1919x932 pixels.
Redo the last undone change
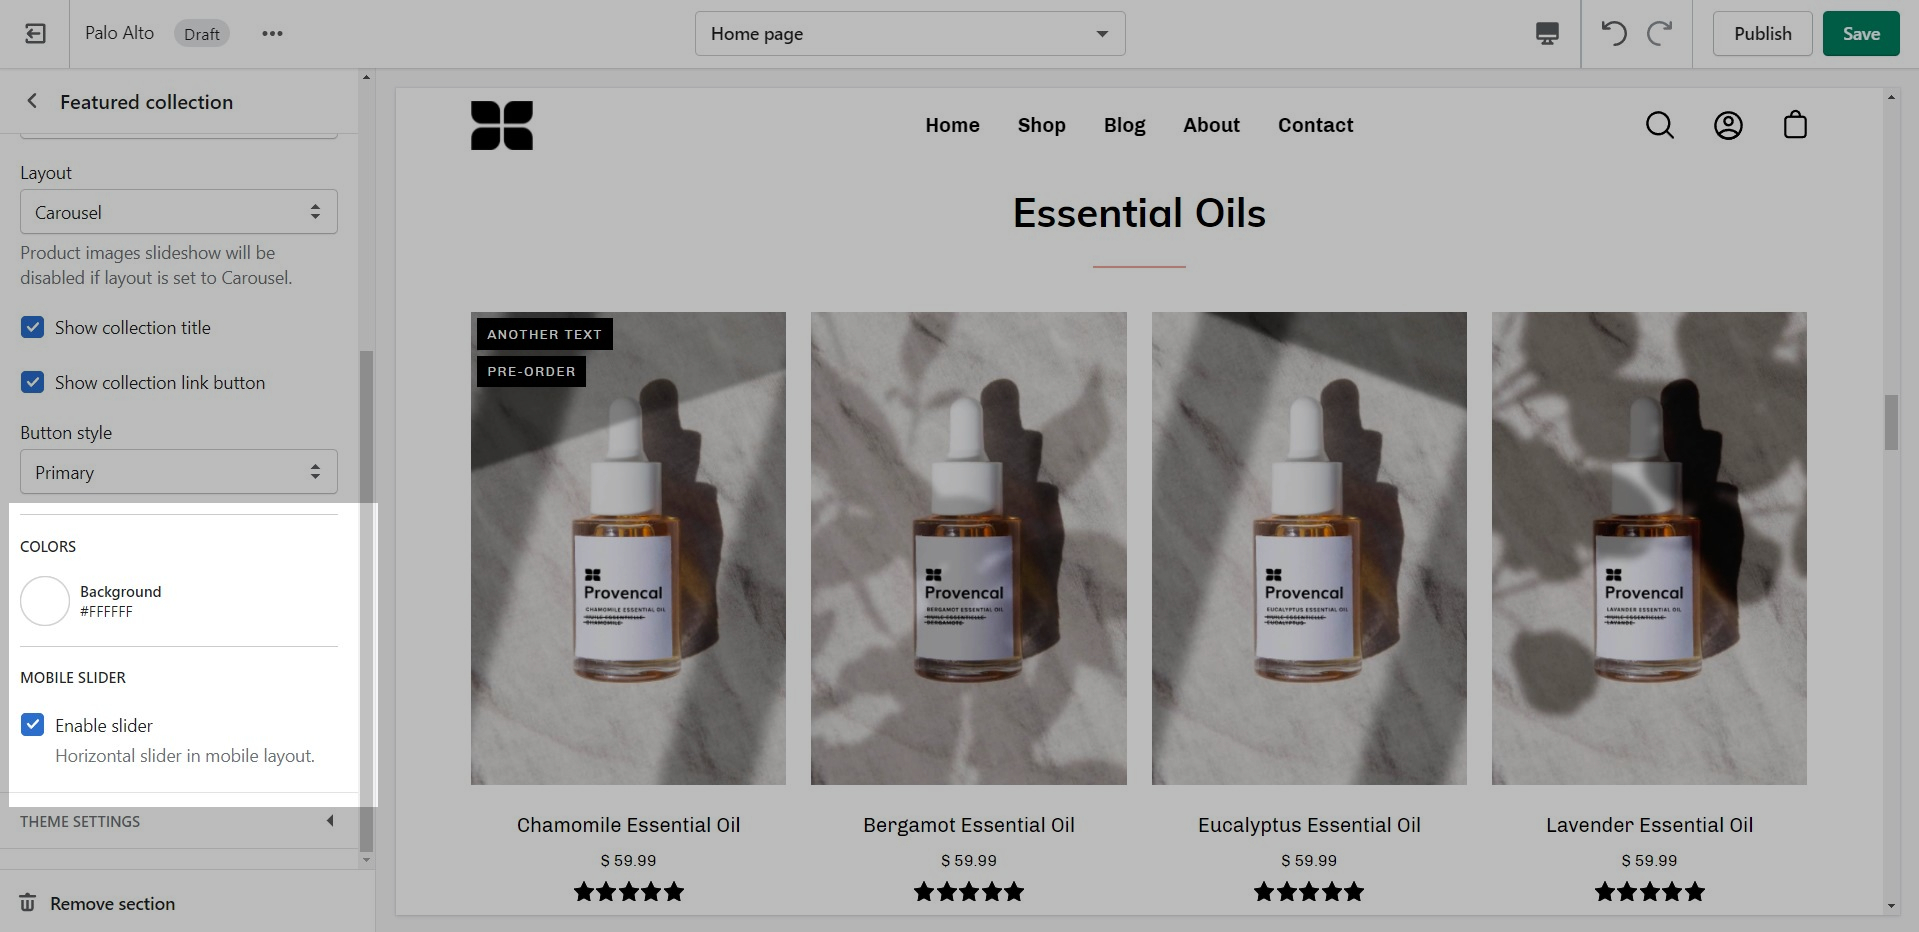[x=1660, y=34]
